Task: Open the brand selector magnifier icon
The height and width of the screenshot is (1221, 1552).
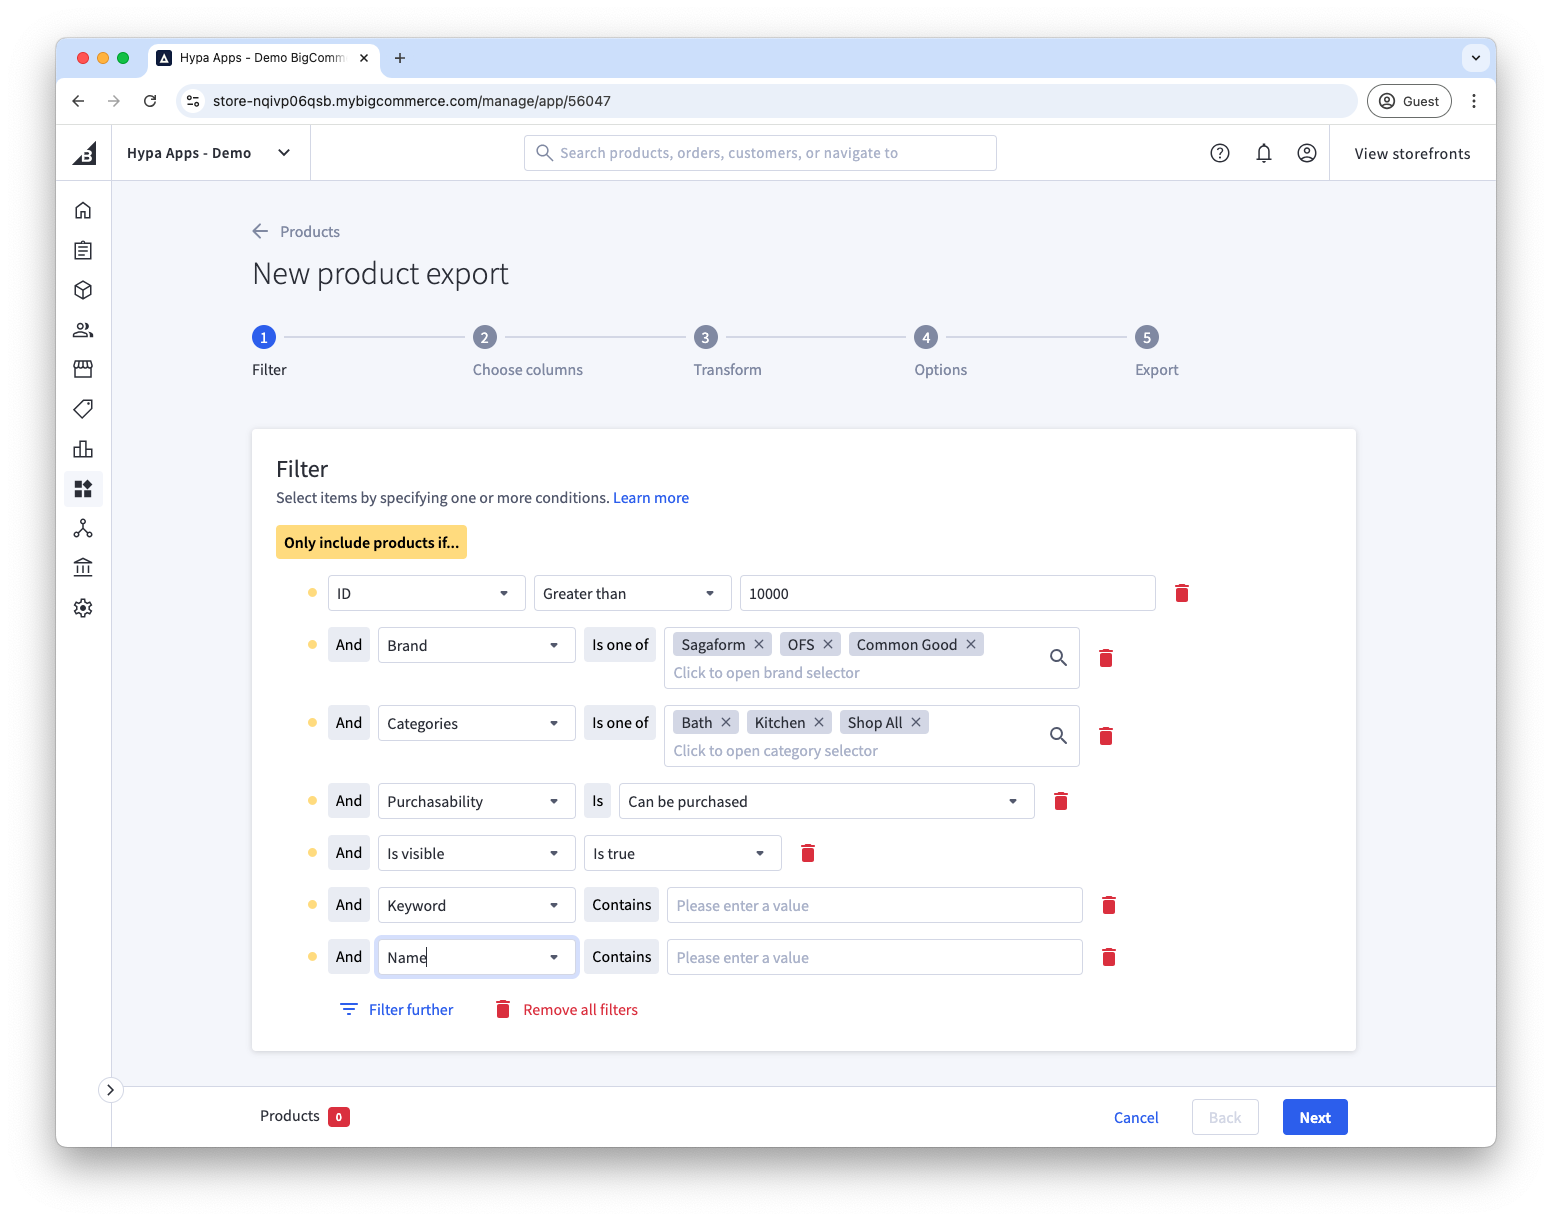Action: (1058, 657)
